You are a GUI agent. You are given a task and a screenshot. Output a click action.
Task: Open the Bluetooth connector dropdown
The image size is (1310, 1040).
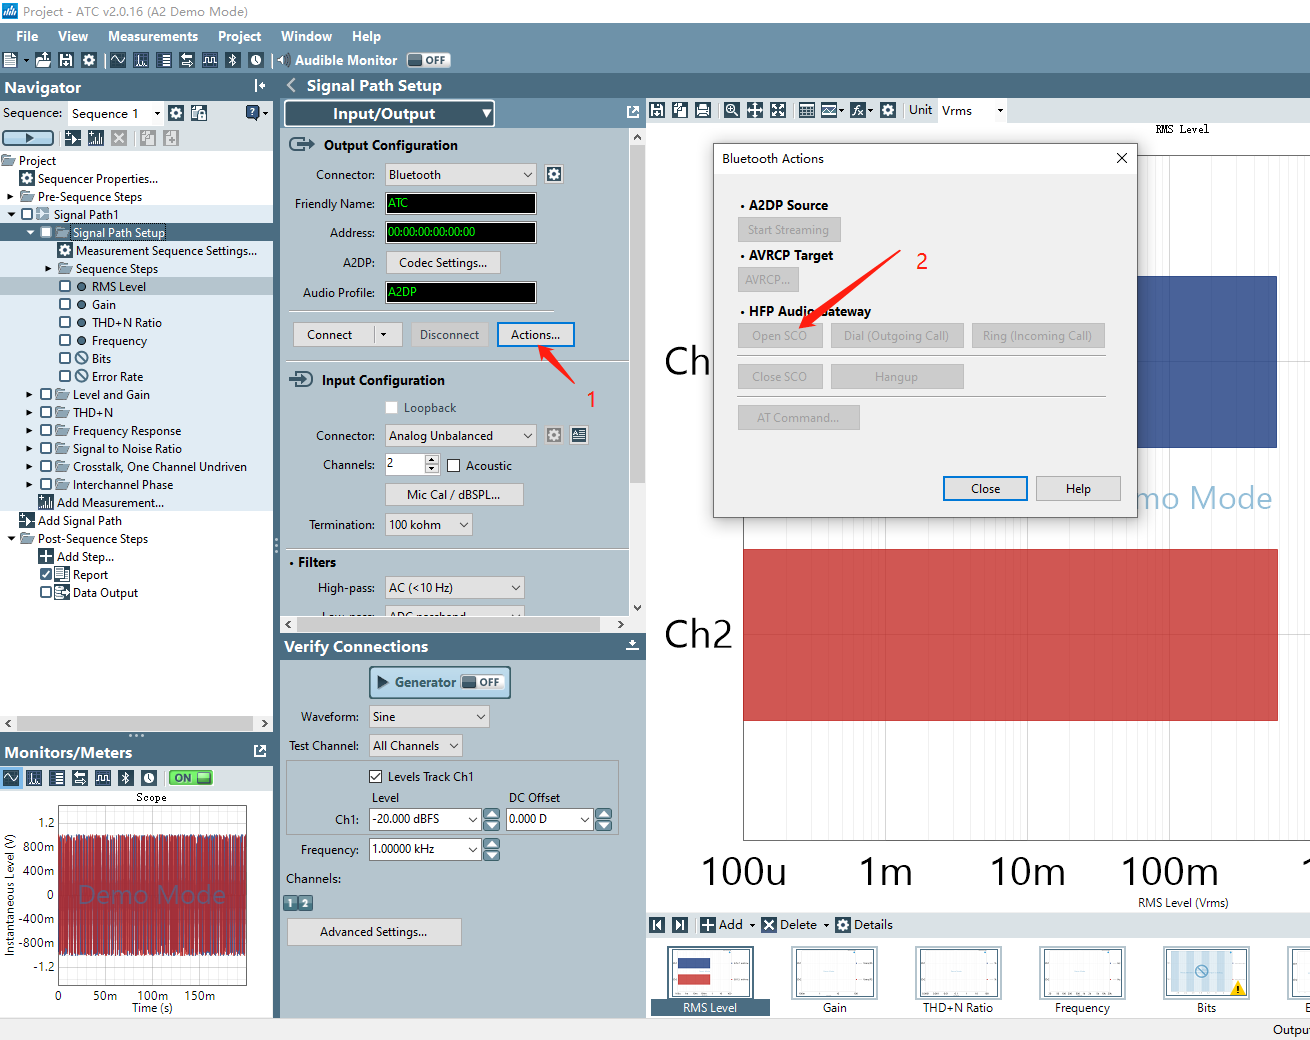tap(461, 174)
